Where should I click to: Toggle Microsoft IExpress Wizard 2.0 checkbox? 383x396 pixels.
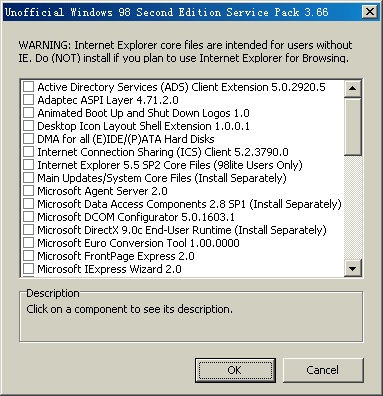tap(28, 269)
